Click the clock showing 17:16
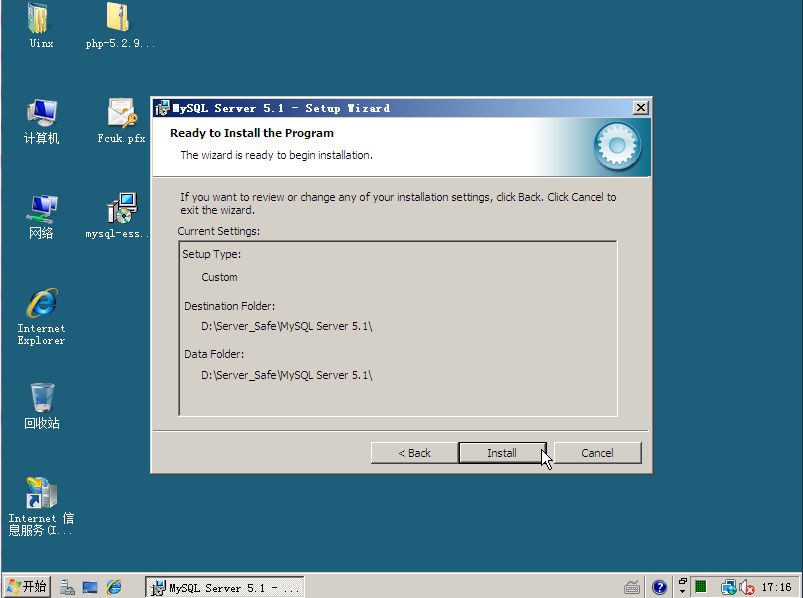803x598 pixels. (x=776, y=587)
